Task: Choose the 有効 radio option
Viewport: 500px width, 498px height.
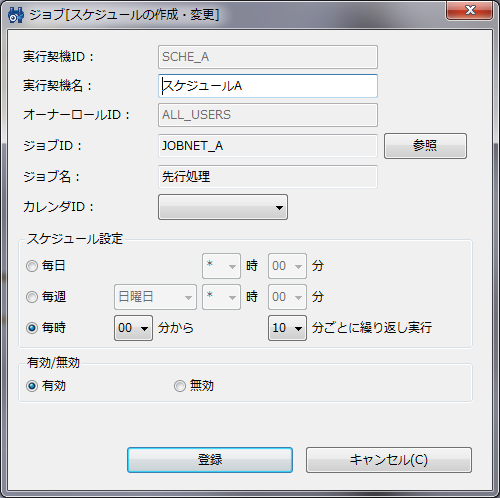Action: [32, 386]
